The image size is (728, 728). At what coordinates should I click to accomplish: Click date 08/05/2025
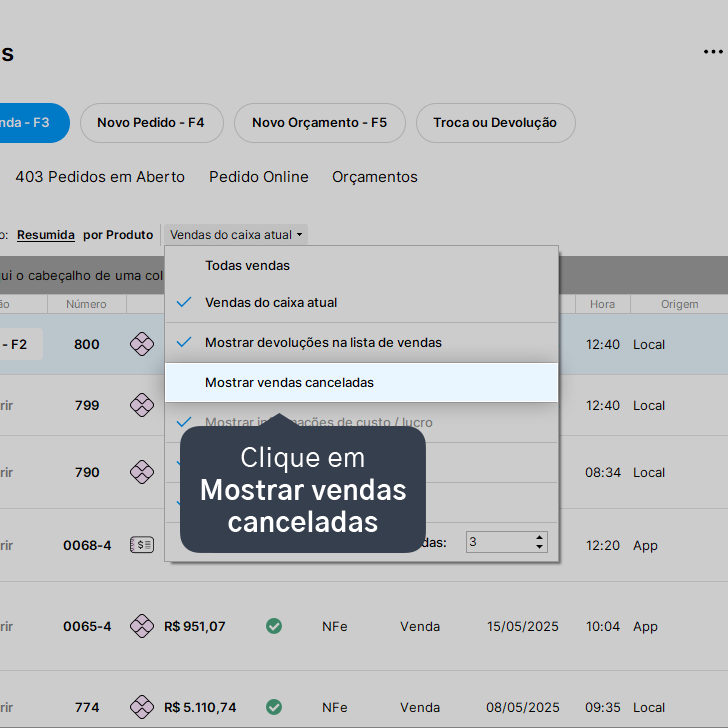[522, 707]
